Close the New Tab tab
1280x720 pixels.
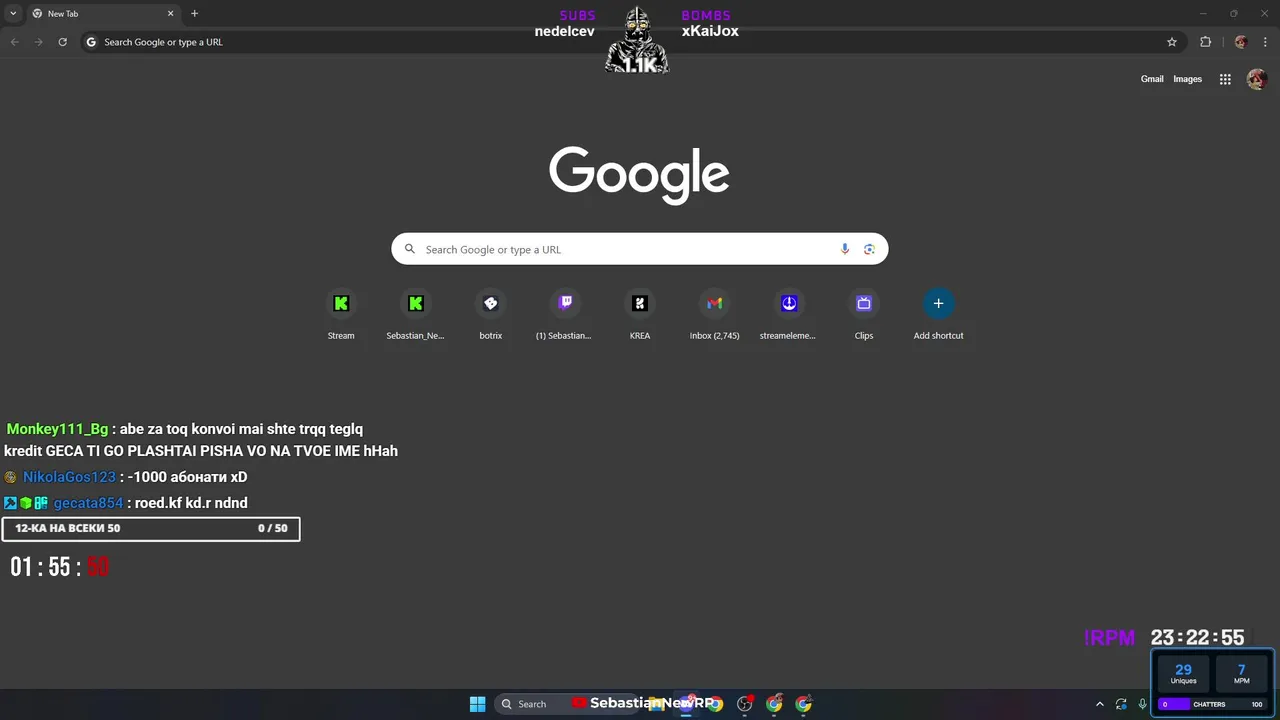[170, 14]
